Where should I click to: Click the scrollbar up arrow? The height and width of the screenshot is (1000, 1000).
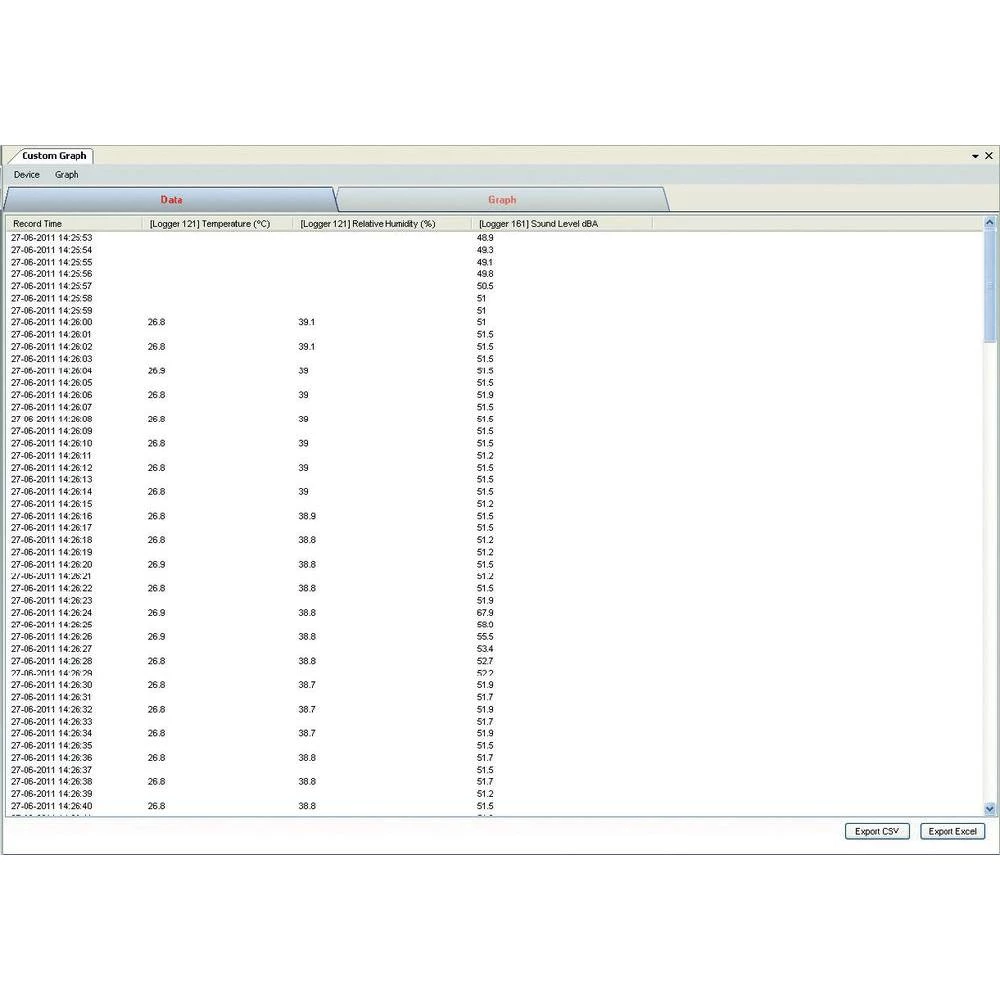tap(990, 223)
